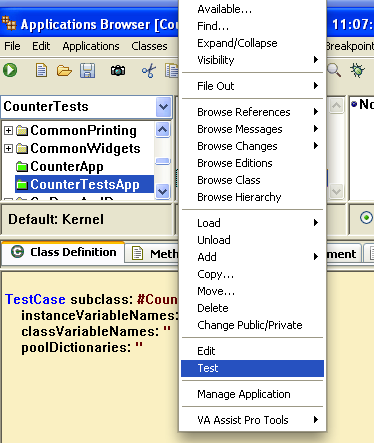Click the middle pane scroll up arrow
This screenshot has height=443, width=374.
336,106
